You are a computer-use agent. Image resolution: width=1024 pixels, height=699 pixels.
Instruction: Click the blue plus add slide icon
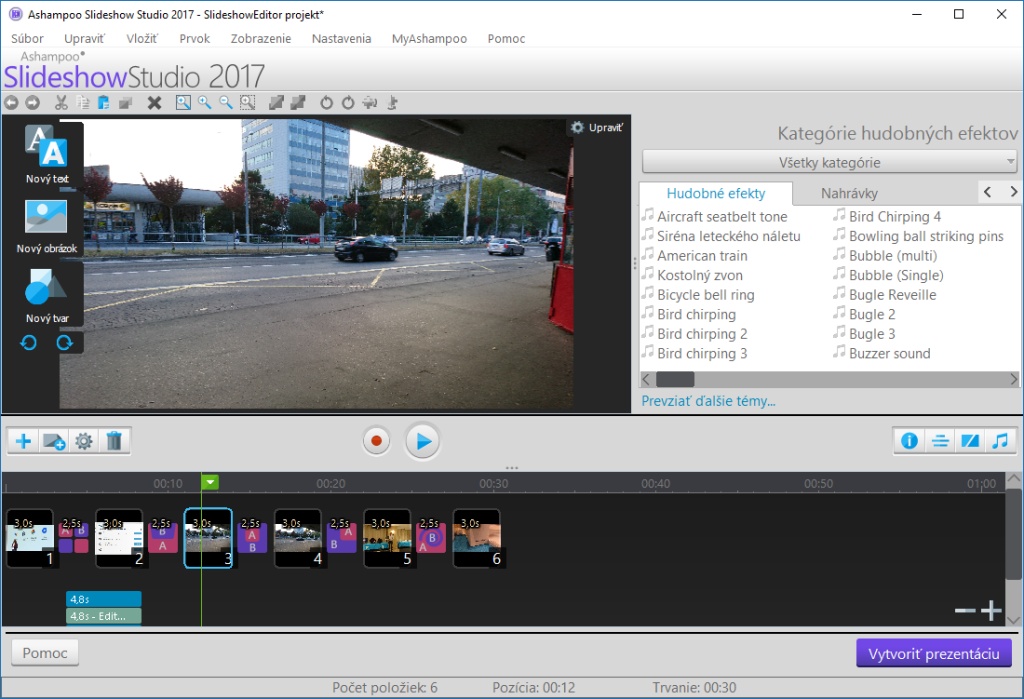pos(24,441)
